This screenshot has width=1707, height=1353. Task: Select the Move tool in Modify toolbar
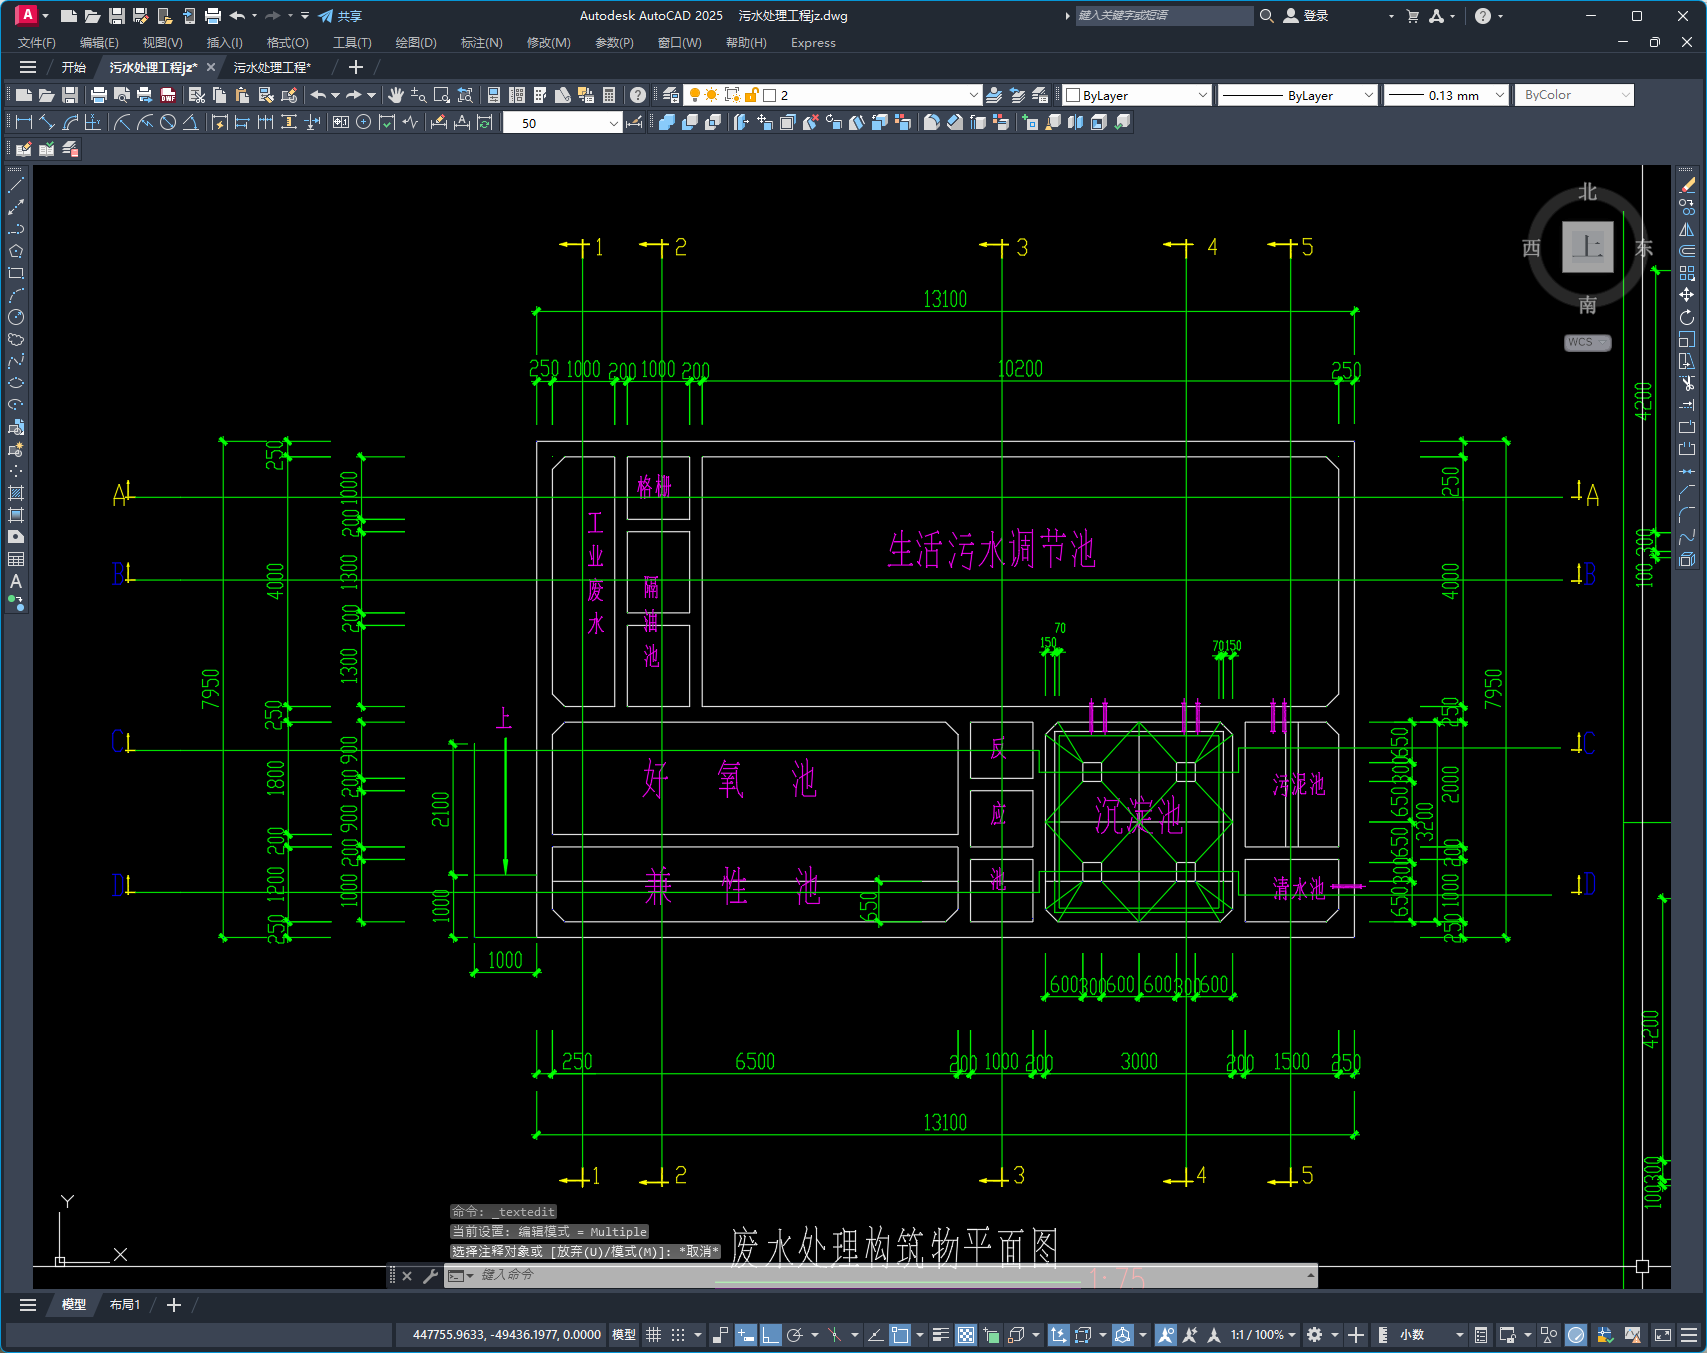(1687, 295)
